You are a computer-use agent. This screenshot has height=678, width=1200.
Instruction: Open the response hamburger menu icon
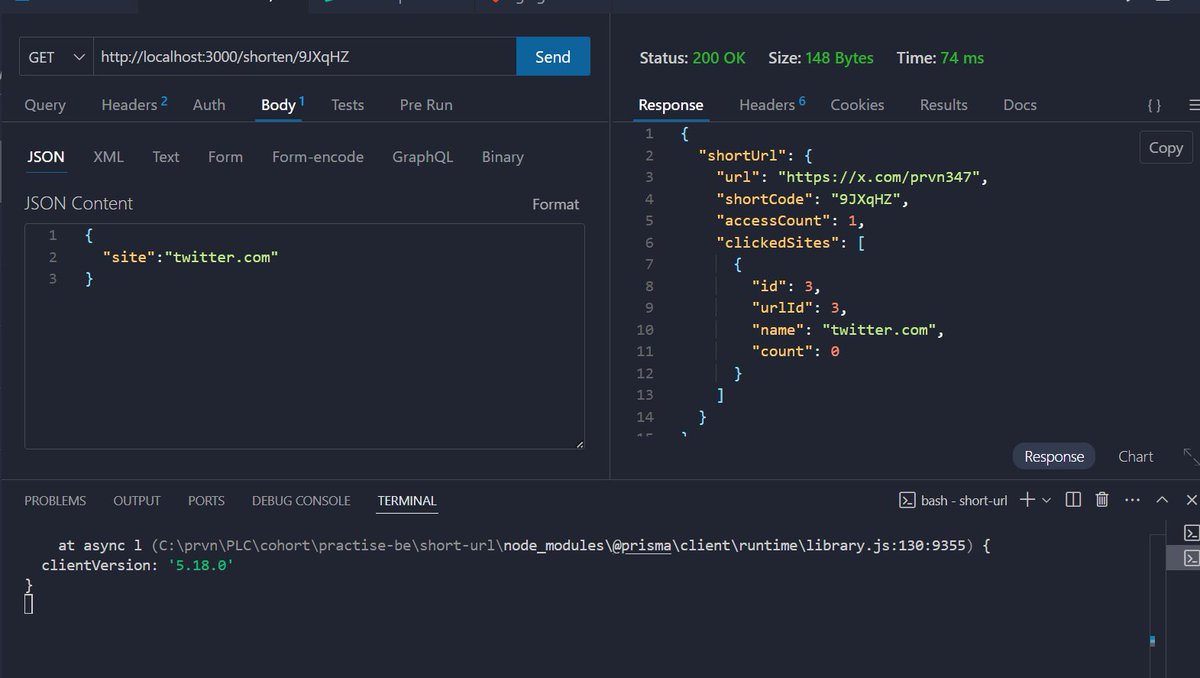tap(1193, 105)
